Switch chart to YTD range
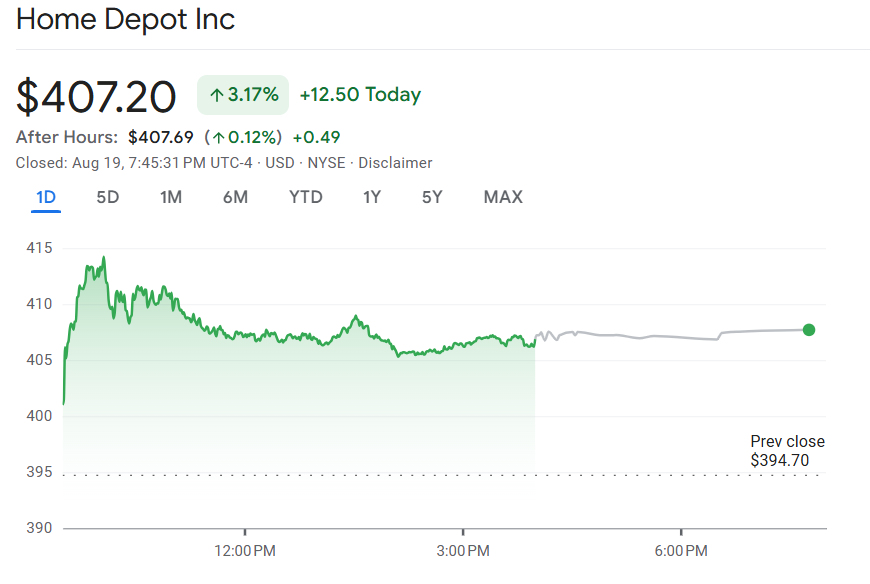Viewport: 870px width, 584px height. coord(306,197)
